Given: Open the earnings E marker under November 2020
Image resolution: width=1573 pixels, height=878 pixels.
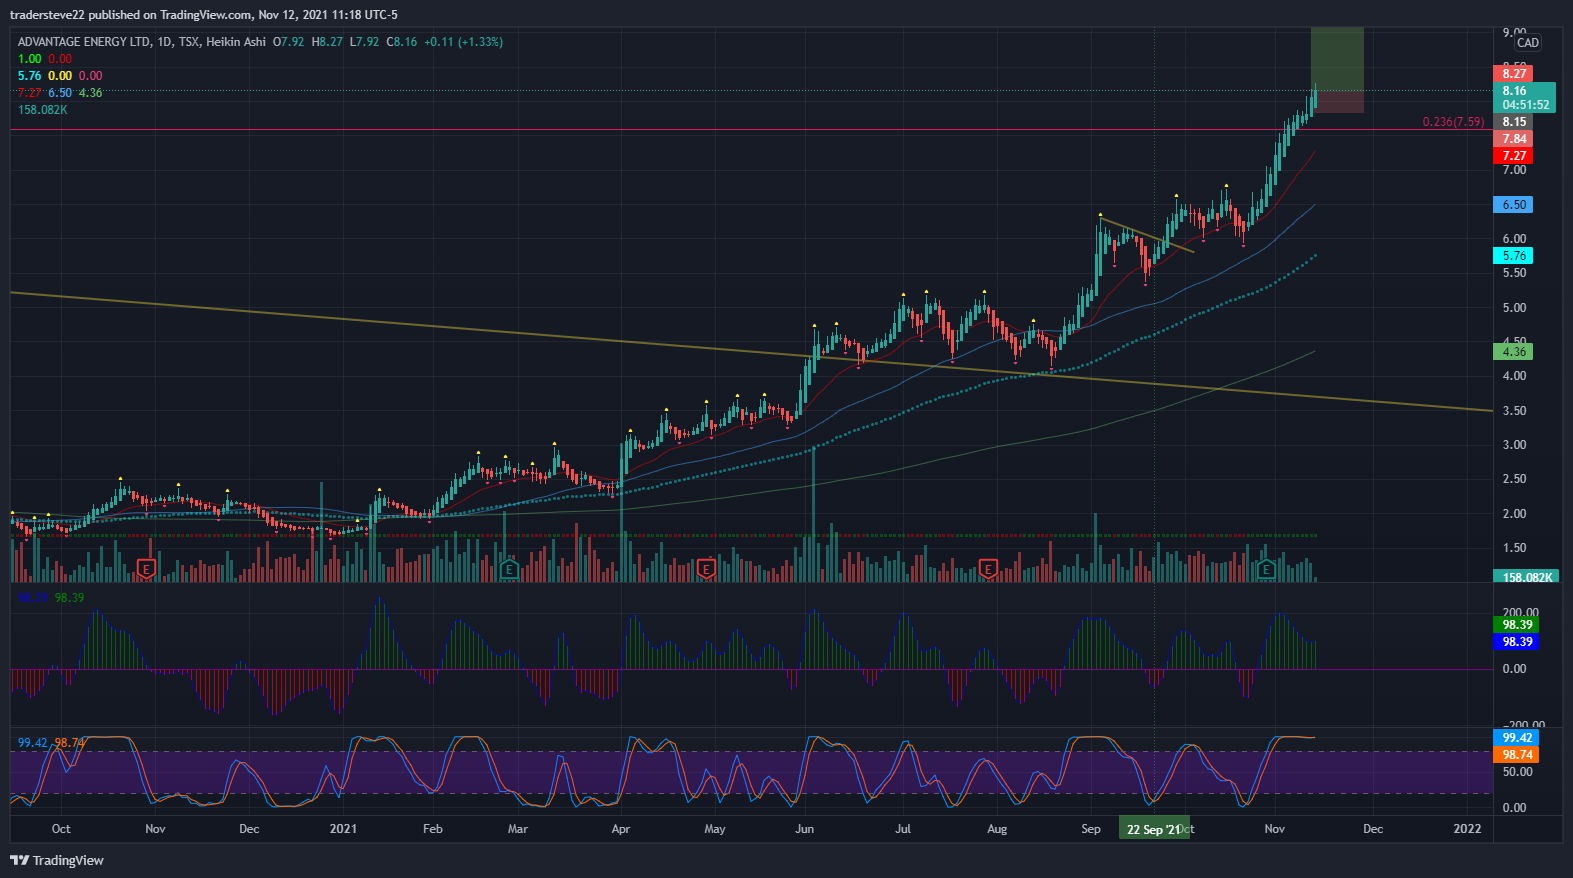Looking at the screenshot, I should (146, 569).
